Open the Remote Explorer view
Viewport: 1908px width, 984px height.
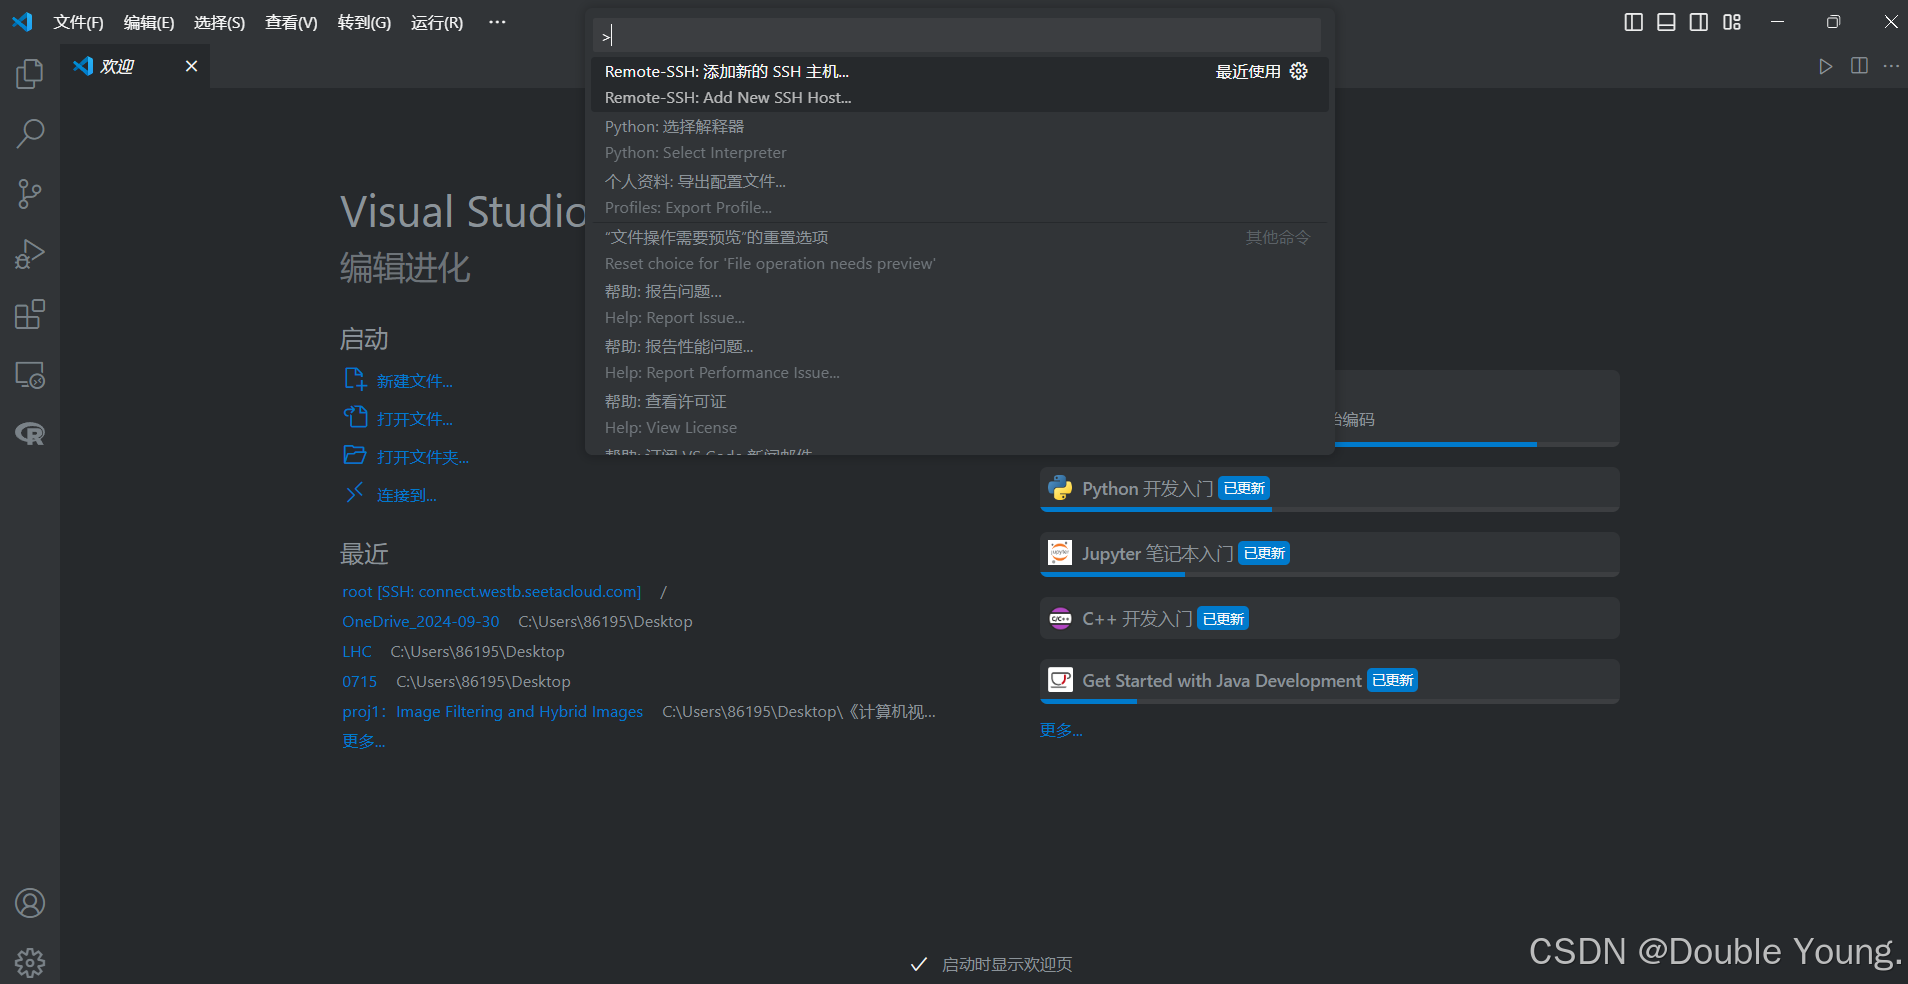(30, 375)
